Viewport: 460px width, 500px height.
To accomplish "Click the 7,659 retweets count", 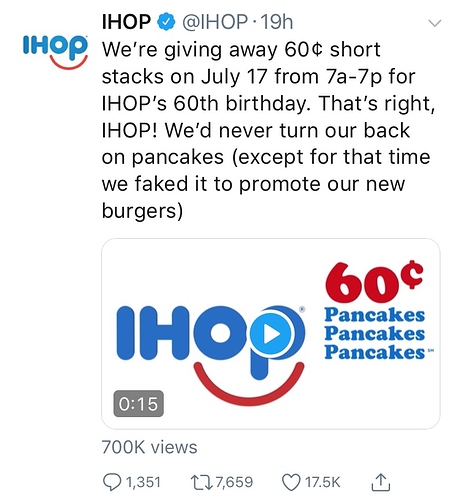I will click(234, 483).
